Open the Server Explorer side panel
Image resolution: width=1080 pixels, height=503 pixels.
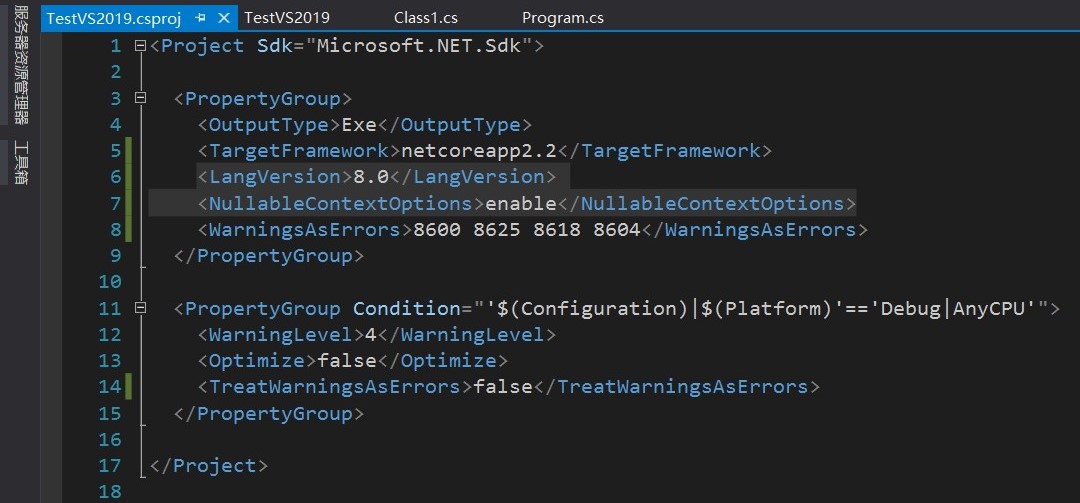click(x=21, y=67)
